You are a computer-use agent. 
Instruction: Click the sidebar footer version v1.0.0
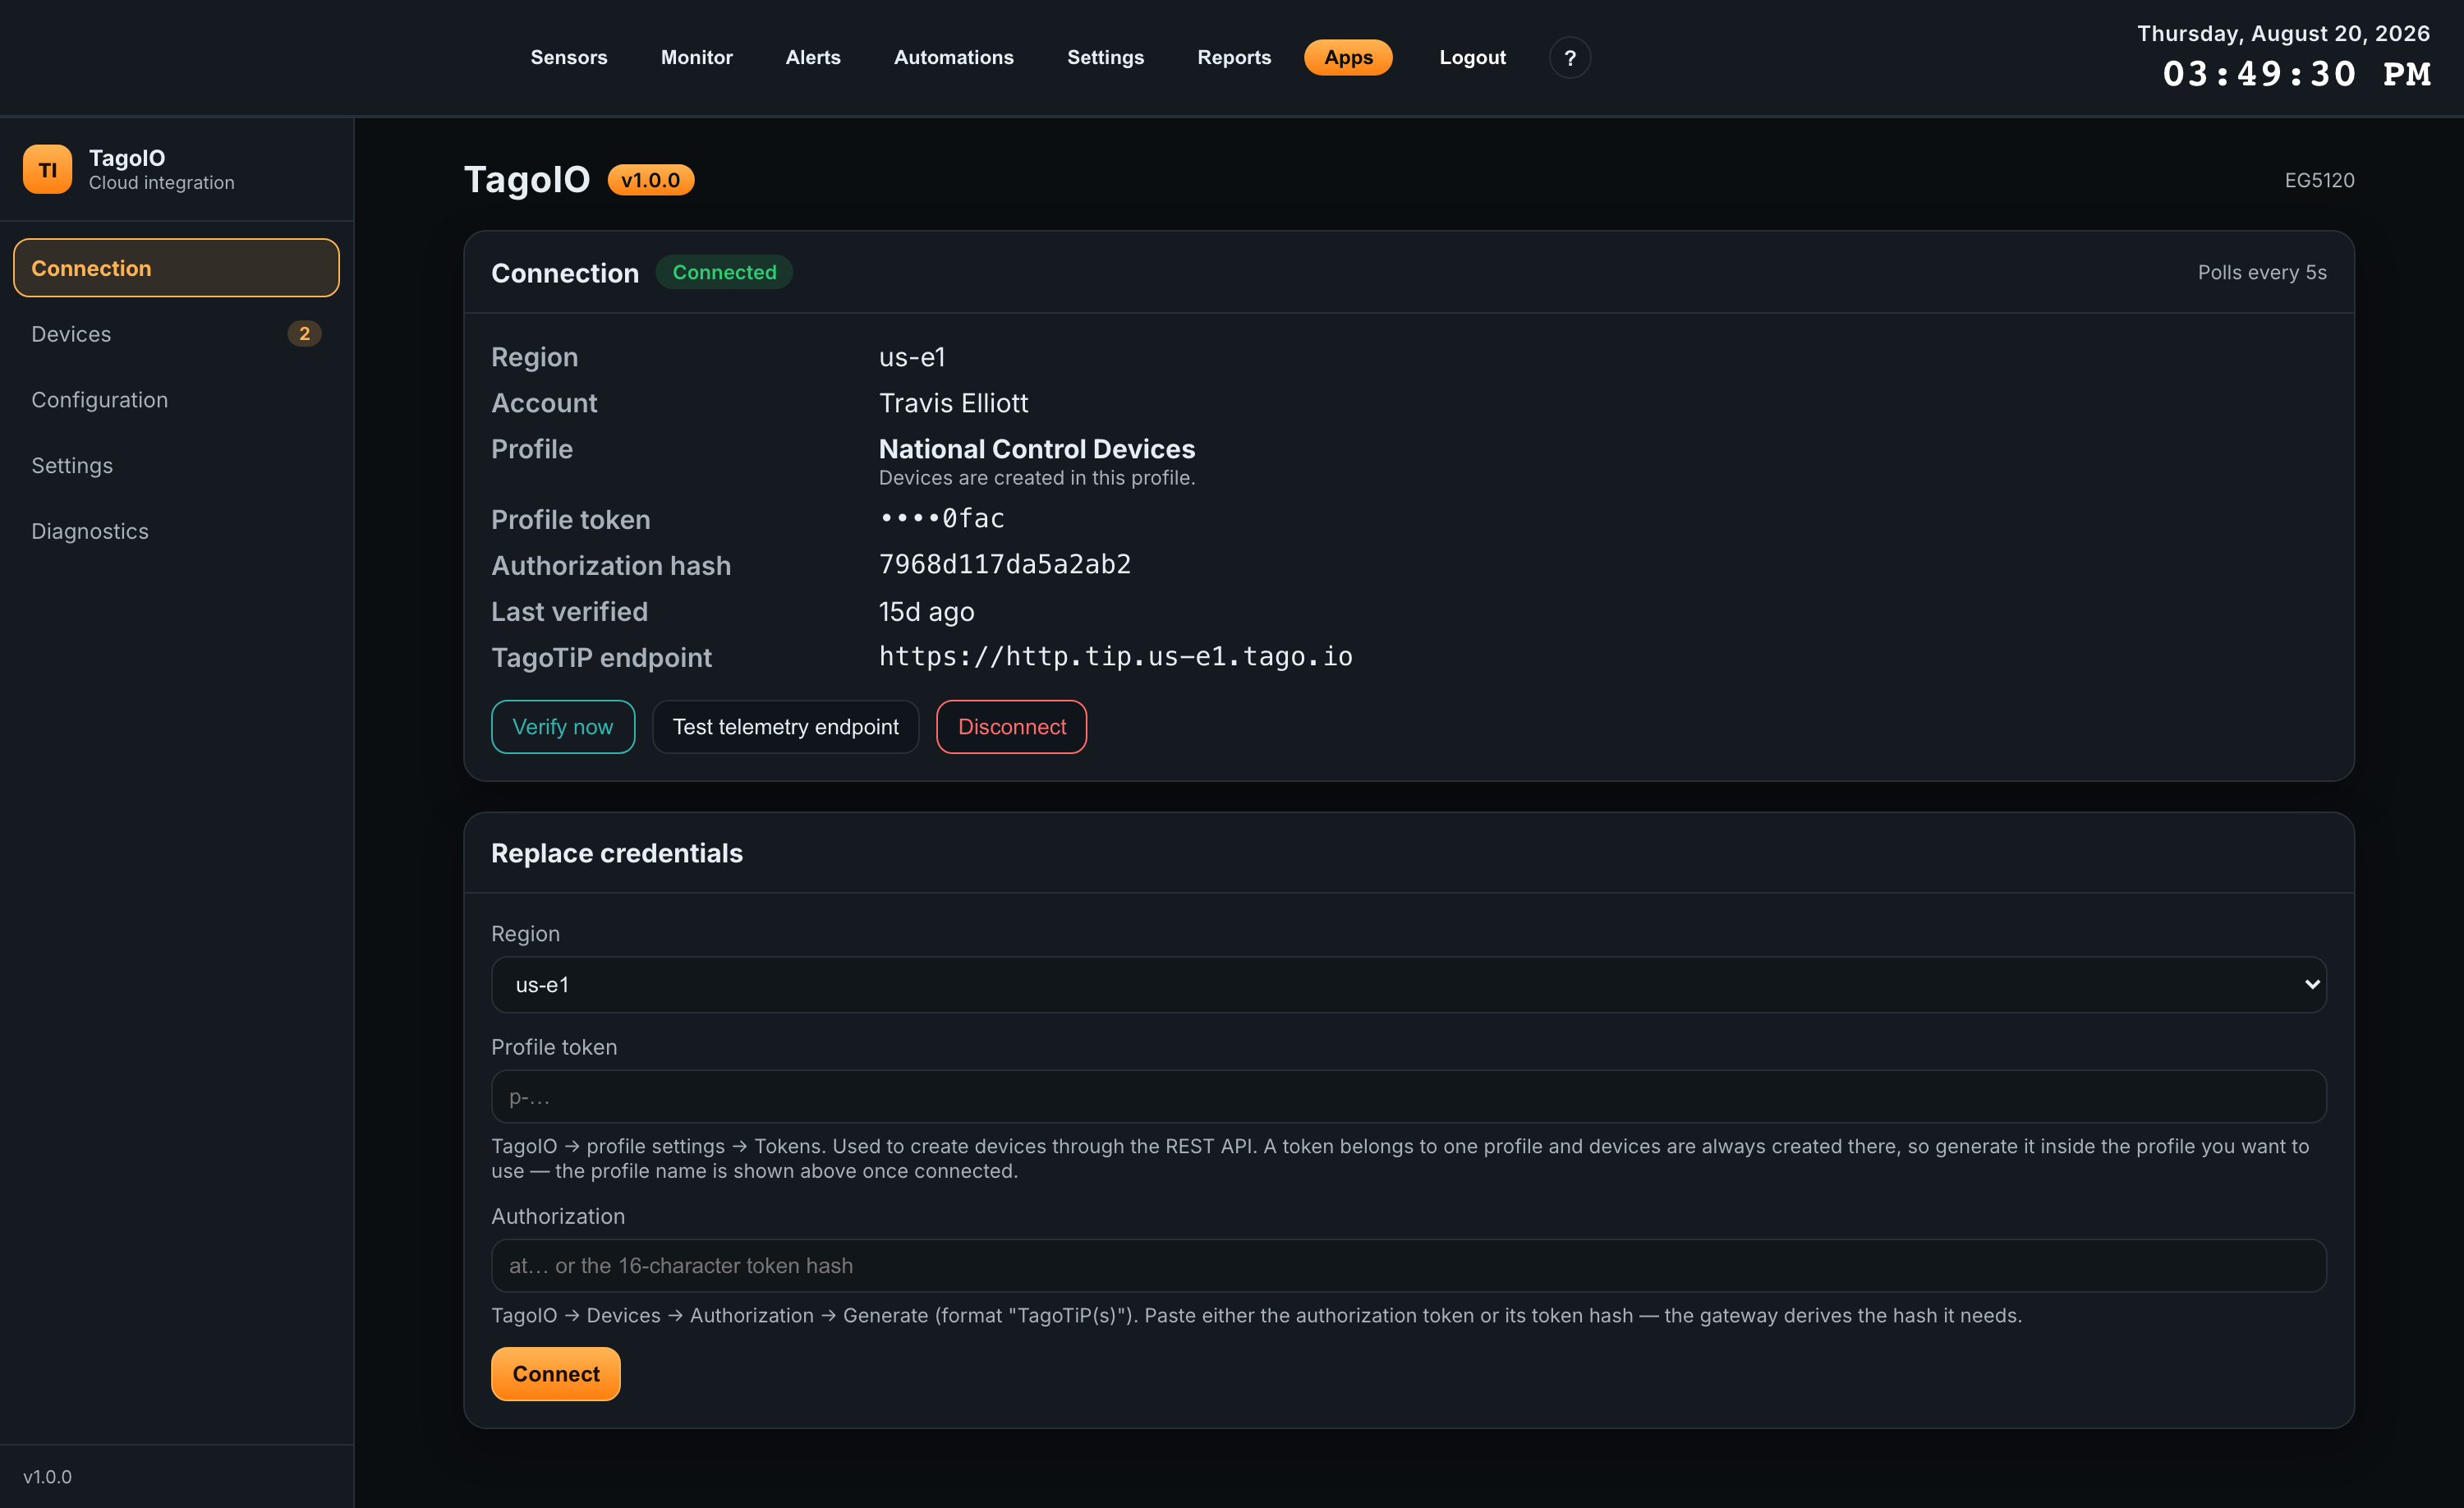(x=47, y=1477)
